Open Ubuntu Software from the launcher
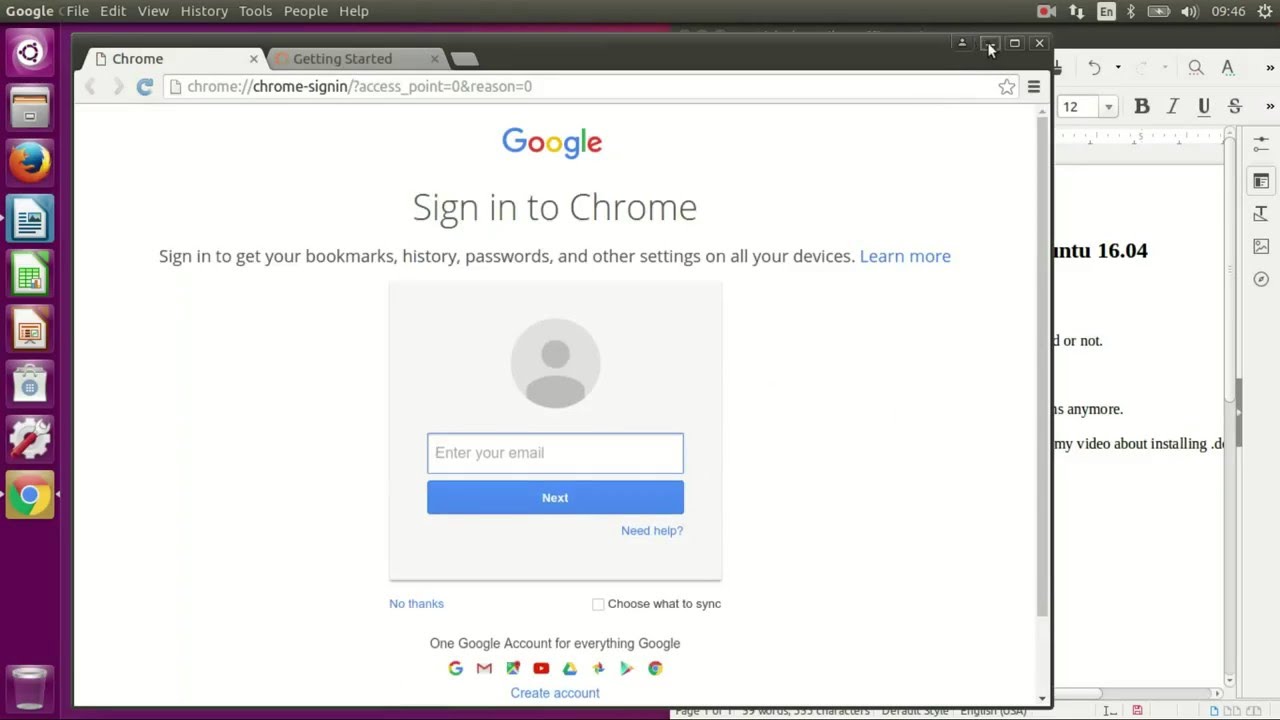 coord(29,383)
